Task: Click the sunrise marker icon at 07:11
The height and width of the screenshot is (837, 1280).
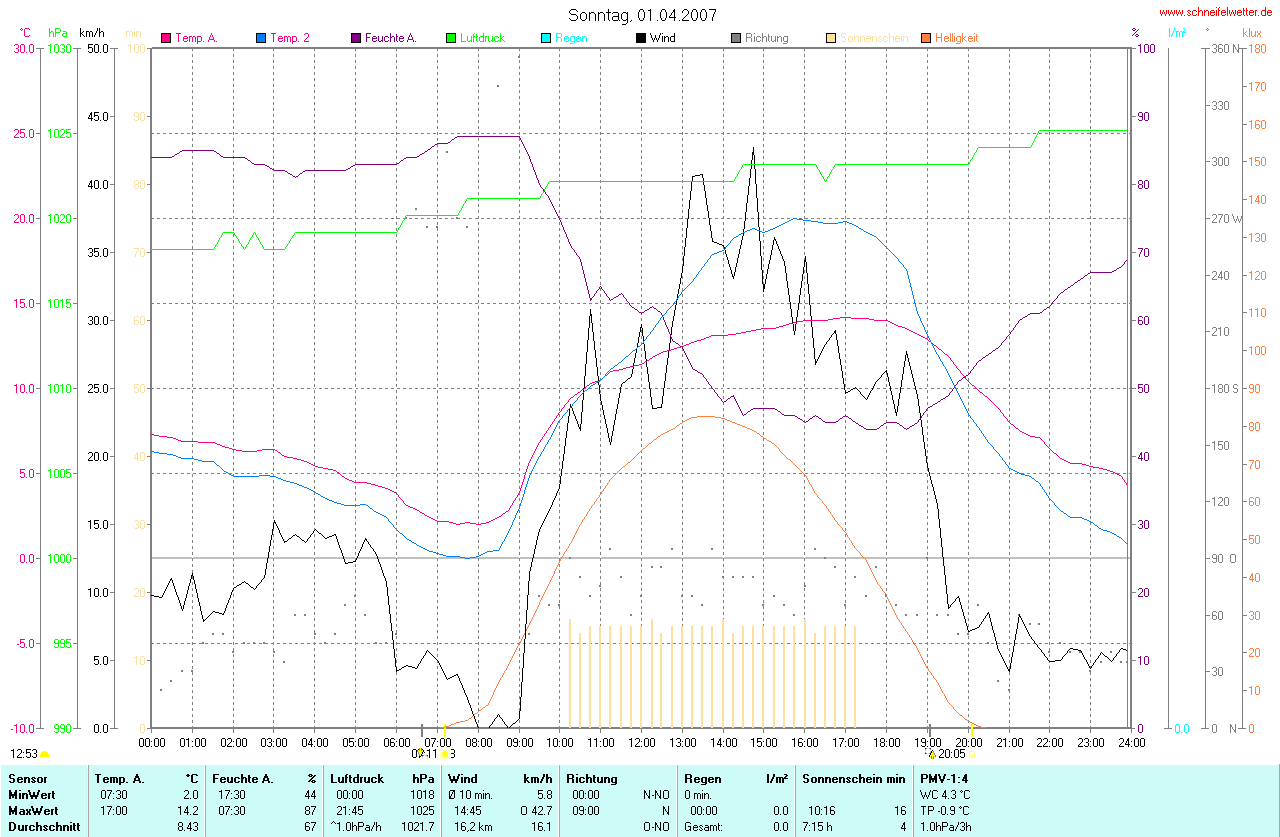Action: [x=444, y=754]
